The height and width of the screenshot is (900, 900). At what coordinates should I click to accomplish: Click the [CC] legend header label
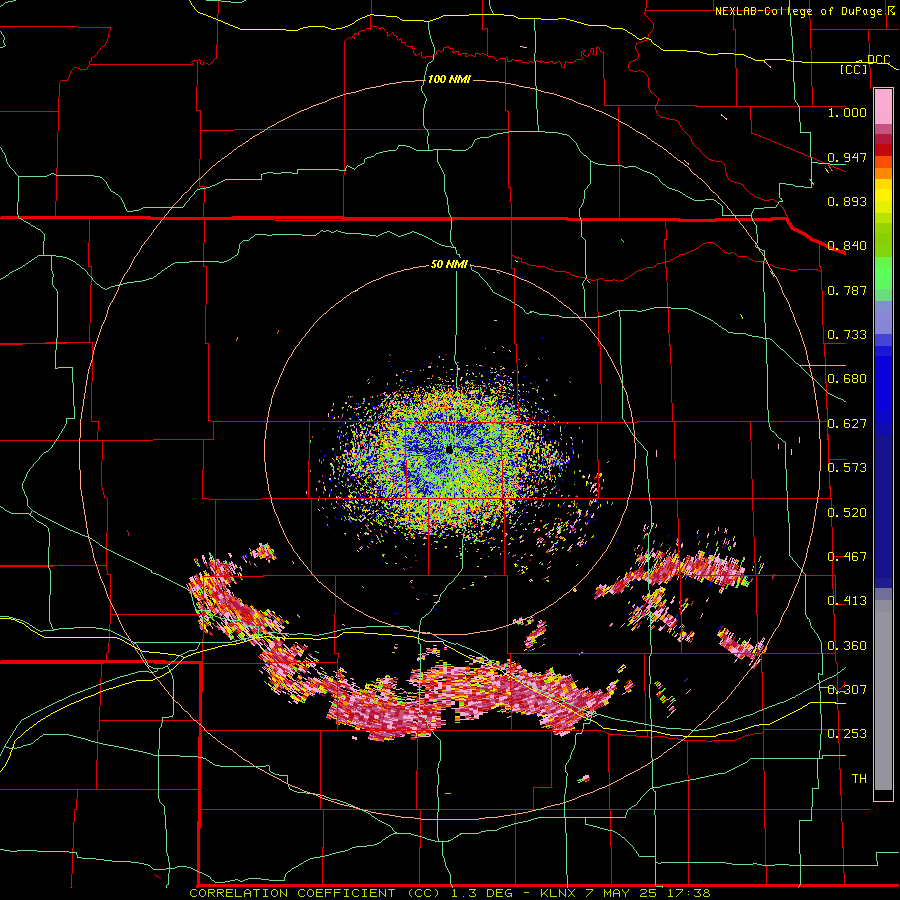854,69
